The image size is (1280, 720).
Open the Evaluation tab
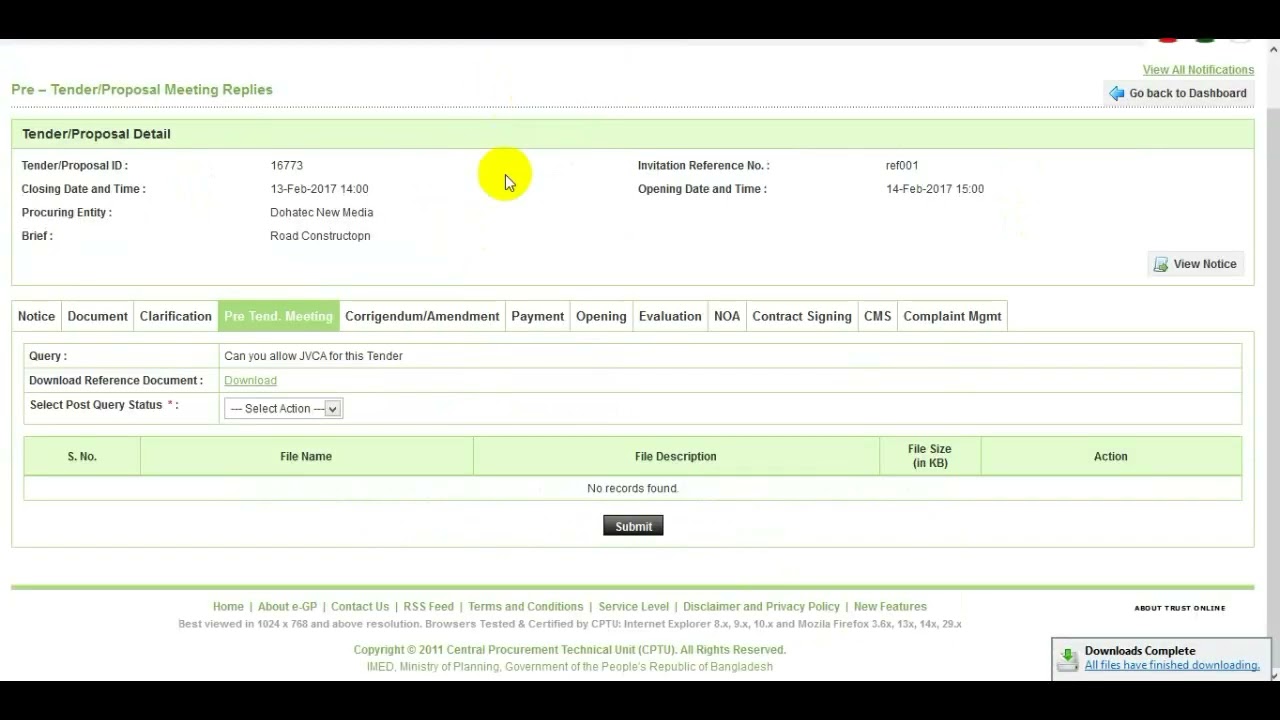pos(670,316)
